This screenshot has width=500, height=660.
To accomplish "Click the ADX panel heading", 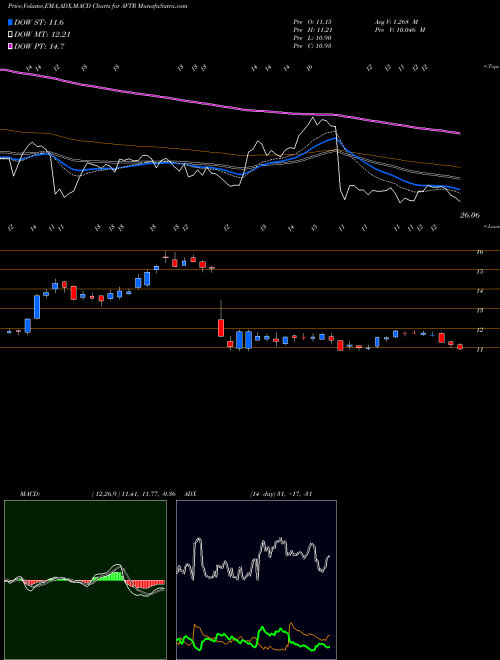I will click(190, 494).
